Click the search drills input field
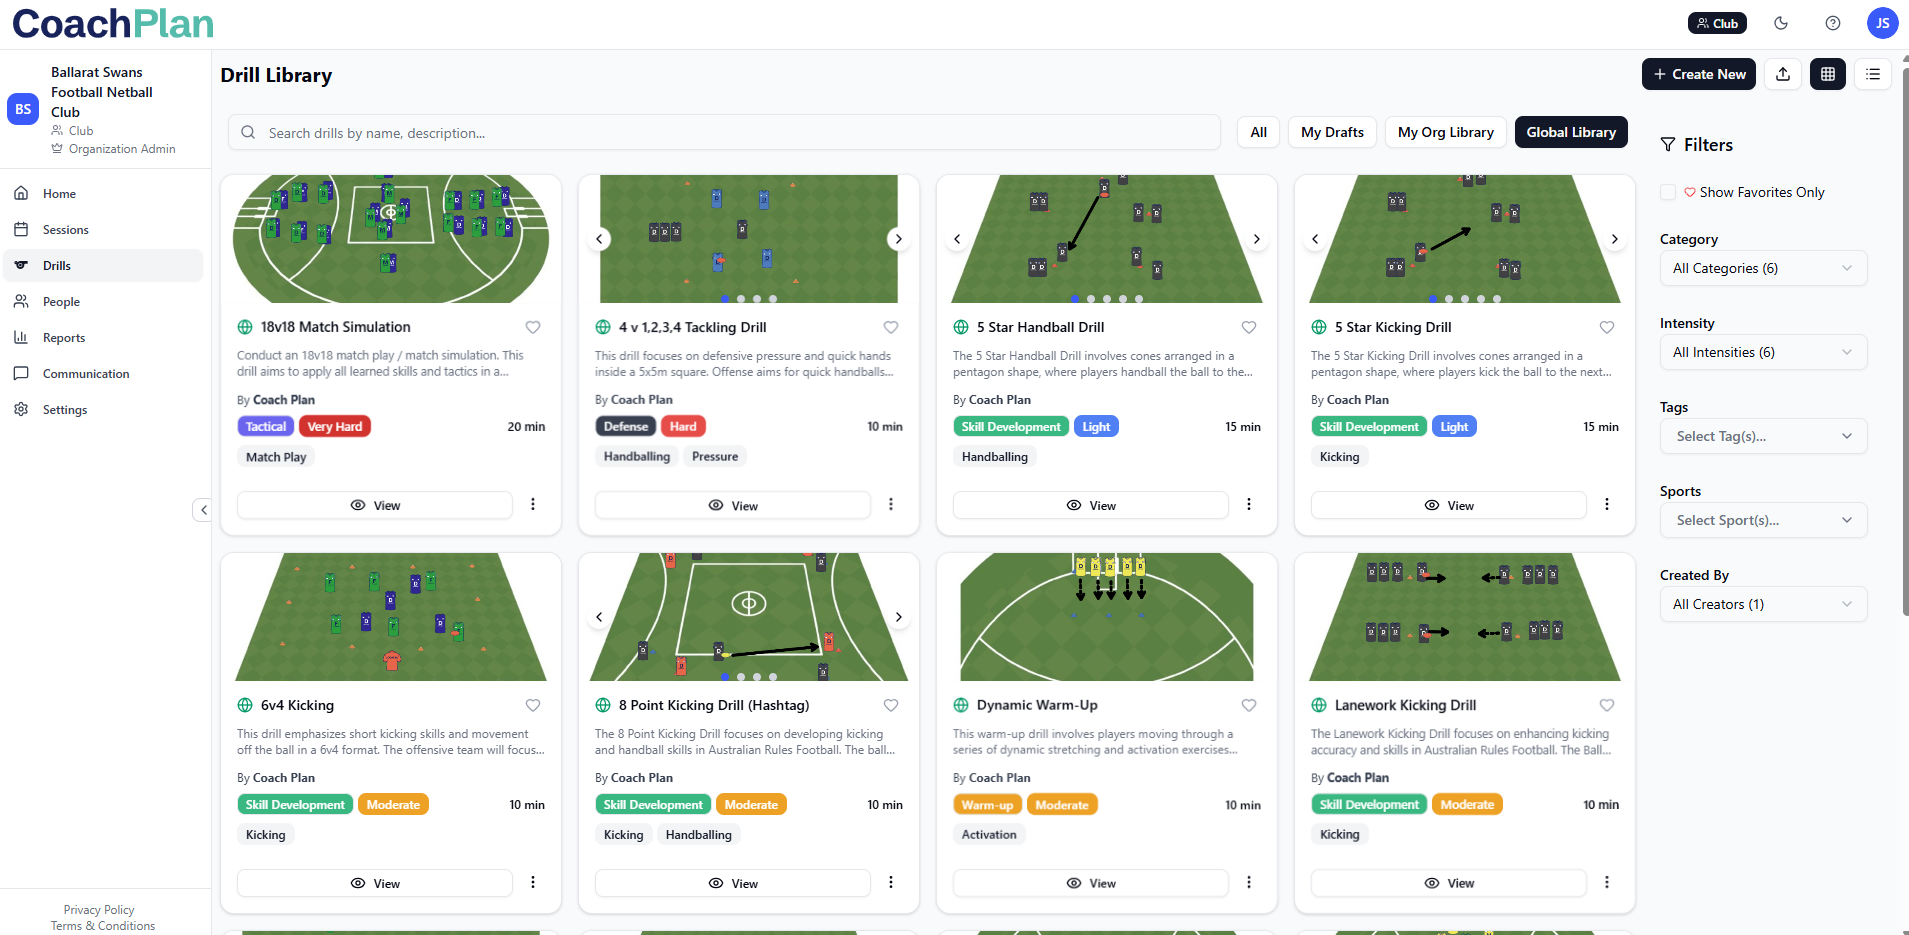Image resolution: width=1909 pixels, height=935 pixels. (x=724, y=132)
